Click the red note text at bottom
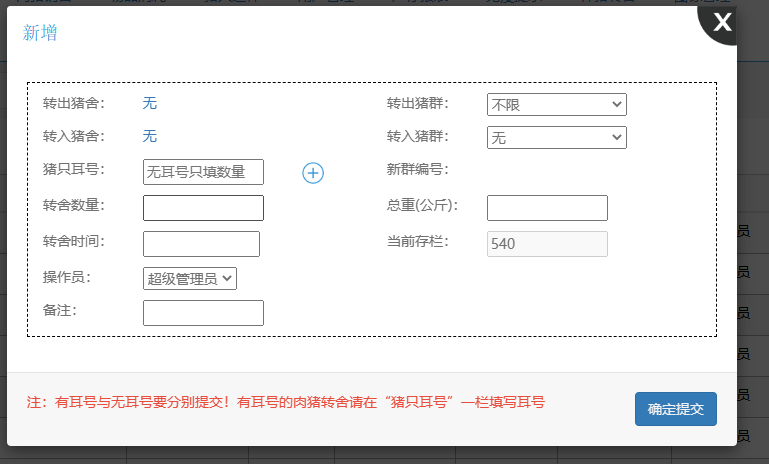This screenshot has width=769, height=464. point(285,403)
